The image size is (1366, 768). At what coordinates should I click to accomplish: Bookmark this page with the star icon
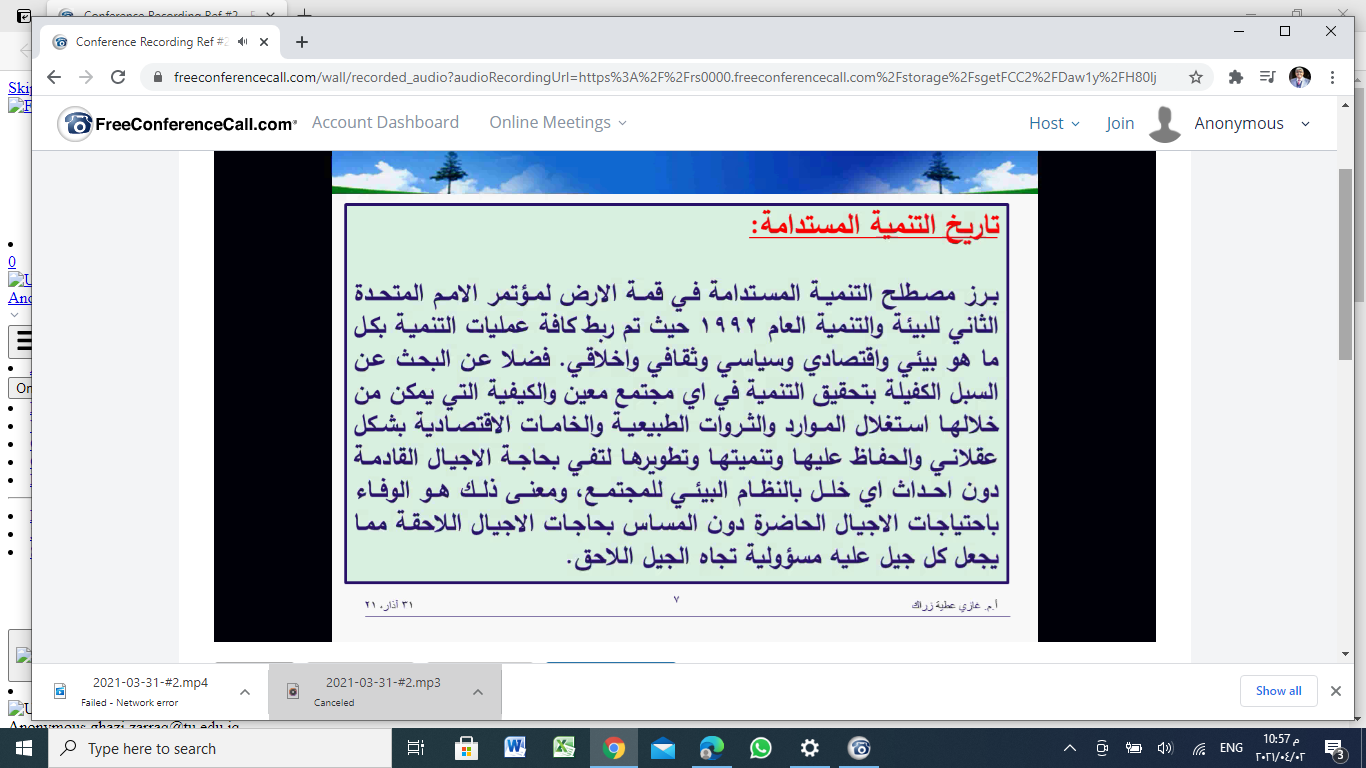pos(1195,77)
